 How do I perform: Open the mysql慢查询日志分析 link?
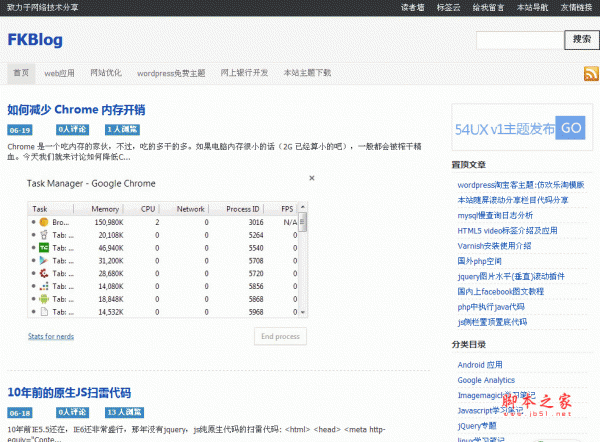point(495,215)
